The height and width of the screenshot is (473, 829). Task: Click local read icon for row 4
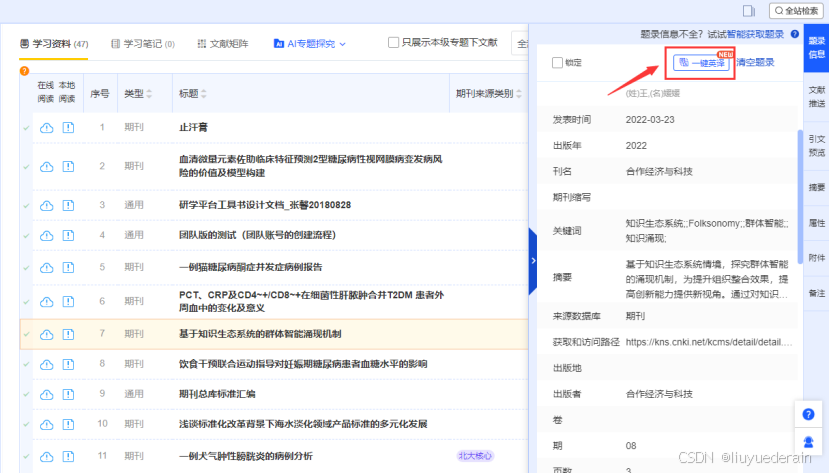(x=68, y=235)
